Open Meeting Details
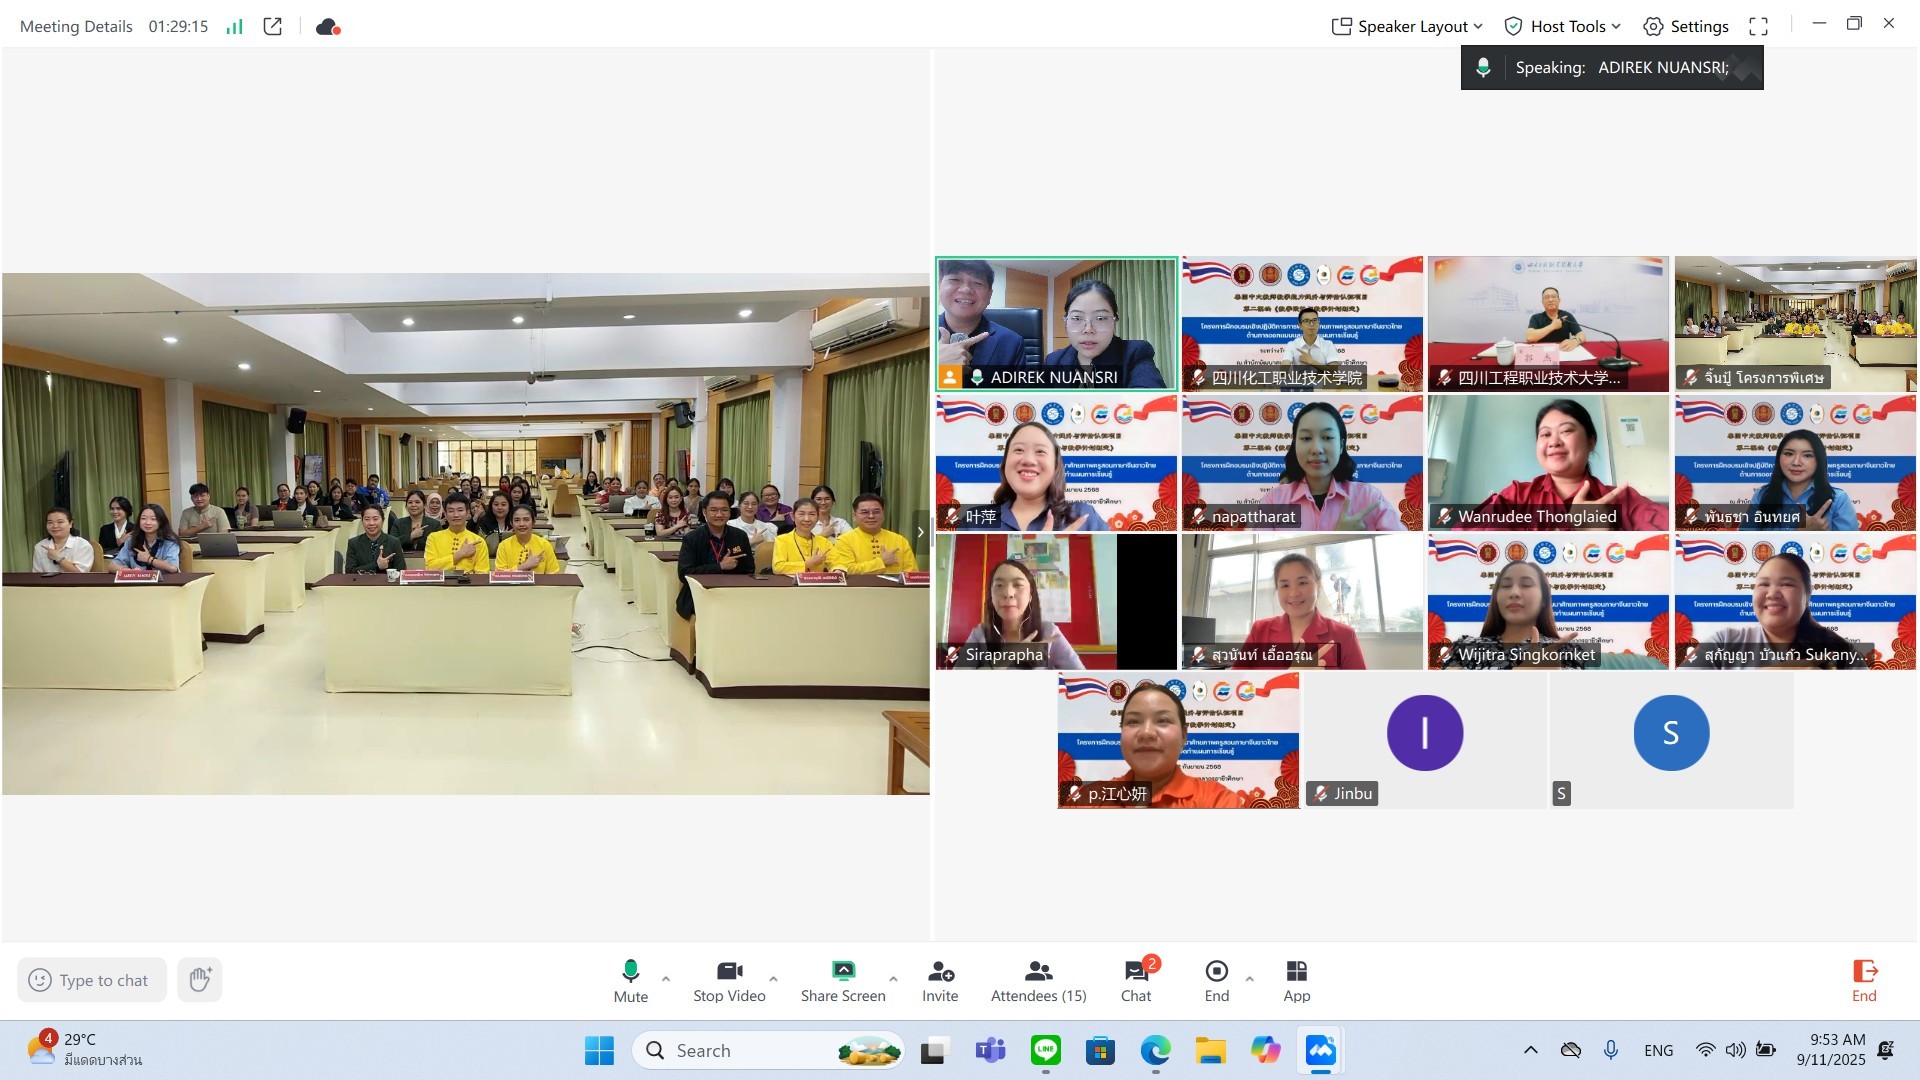The image size is (1920, 1080). pos(76,27)
